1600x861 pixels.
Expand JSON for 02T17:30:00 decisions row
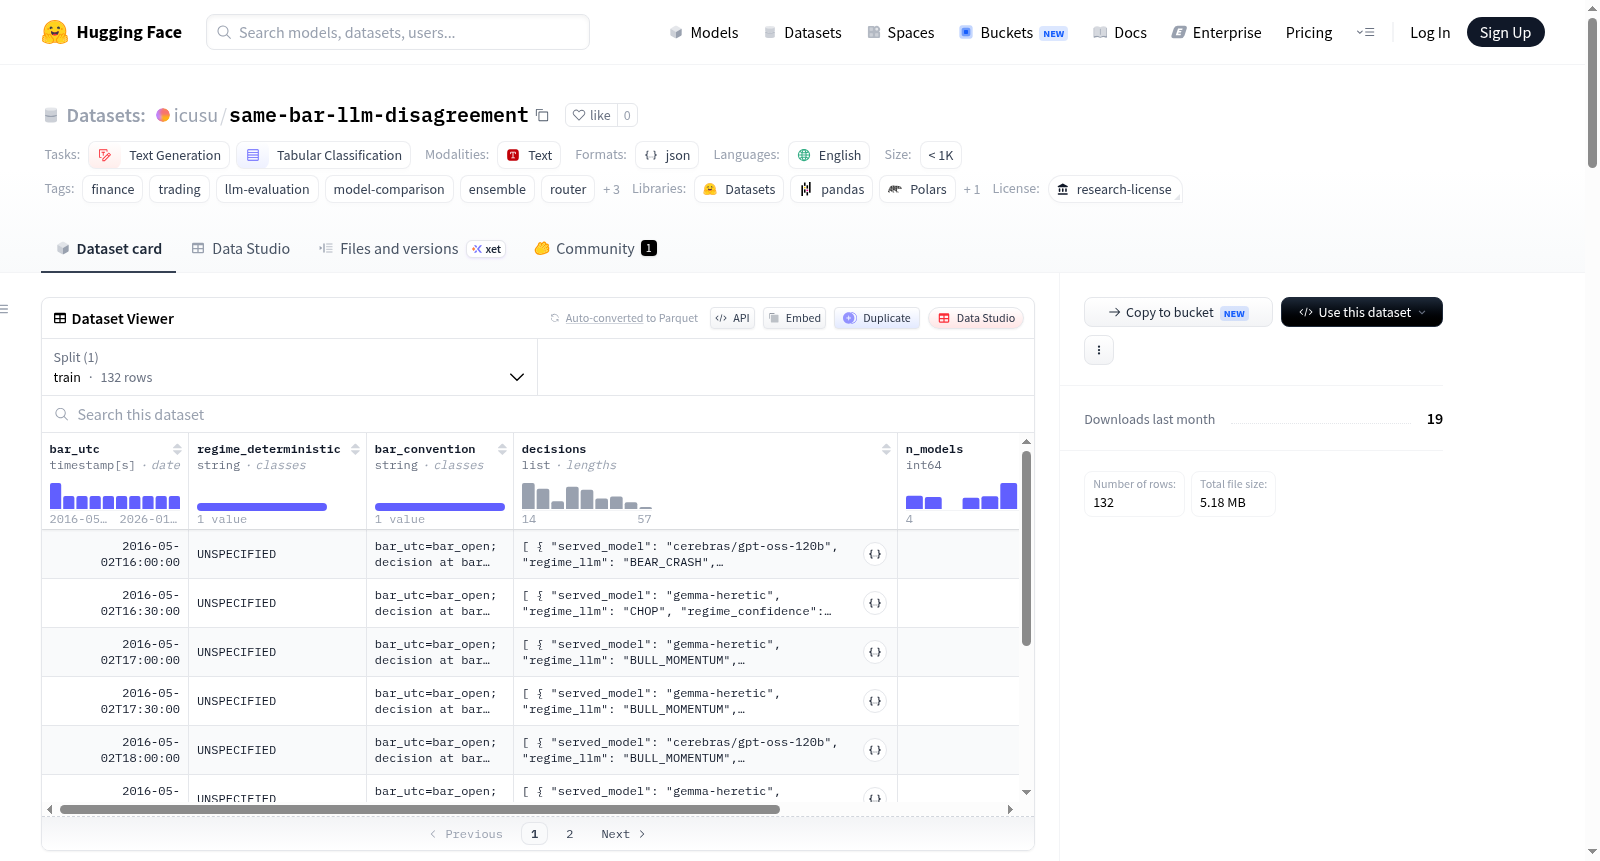coord(875,701)
